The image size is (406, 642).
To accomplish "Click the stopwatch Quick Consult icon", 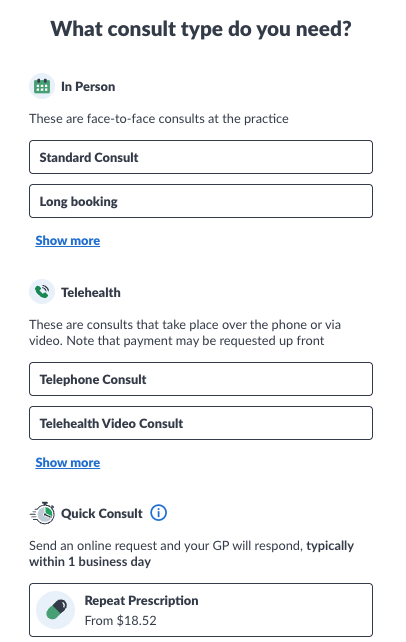I will tap(42, 513).
